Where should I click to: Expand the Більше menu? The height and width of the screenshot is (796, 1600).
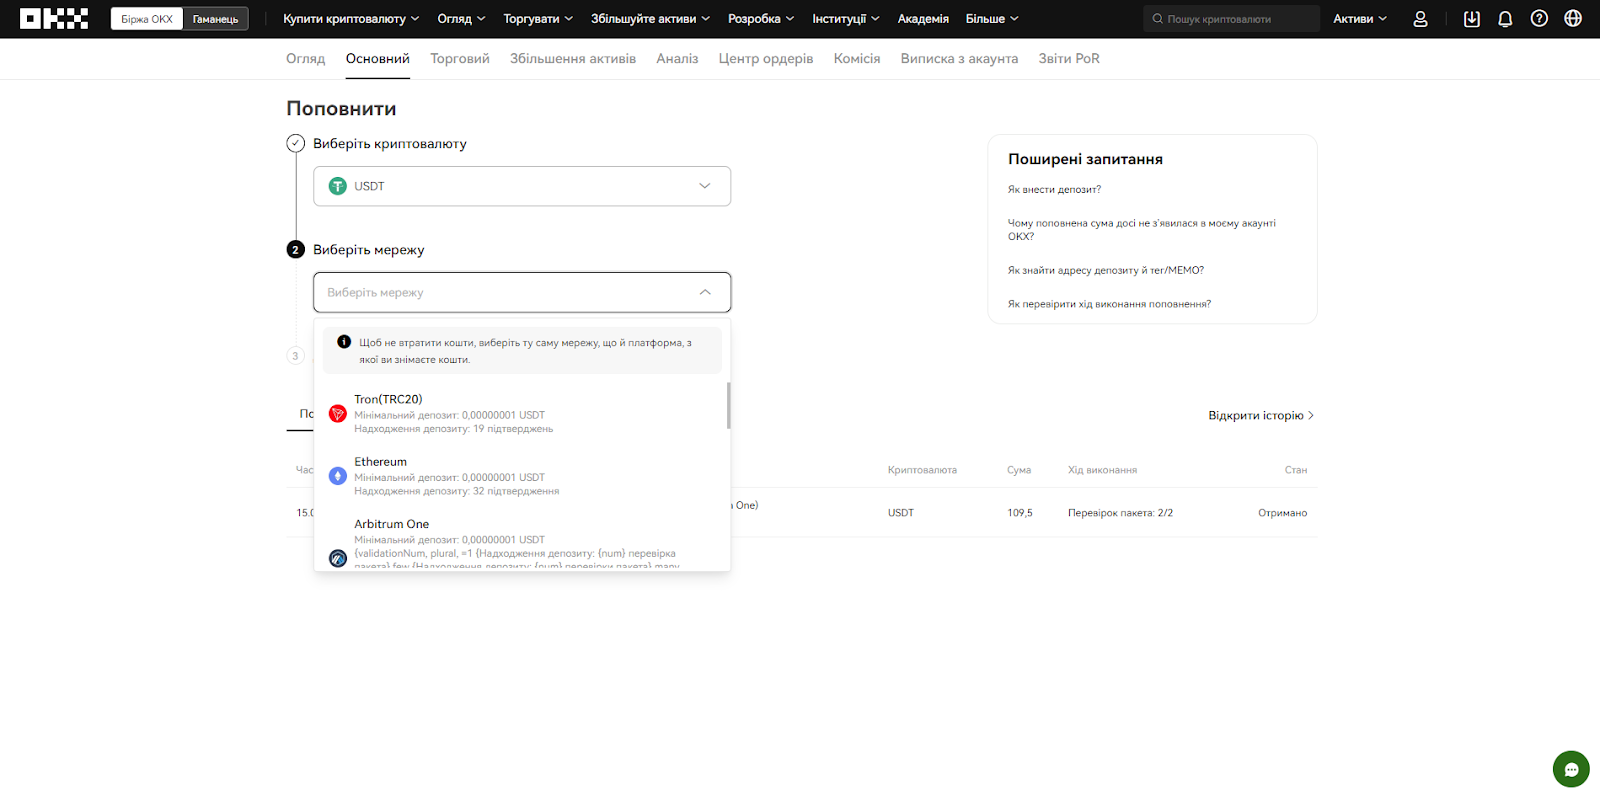(992, 19)
